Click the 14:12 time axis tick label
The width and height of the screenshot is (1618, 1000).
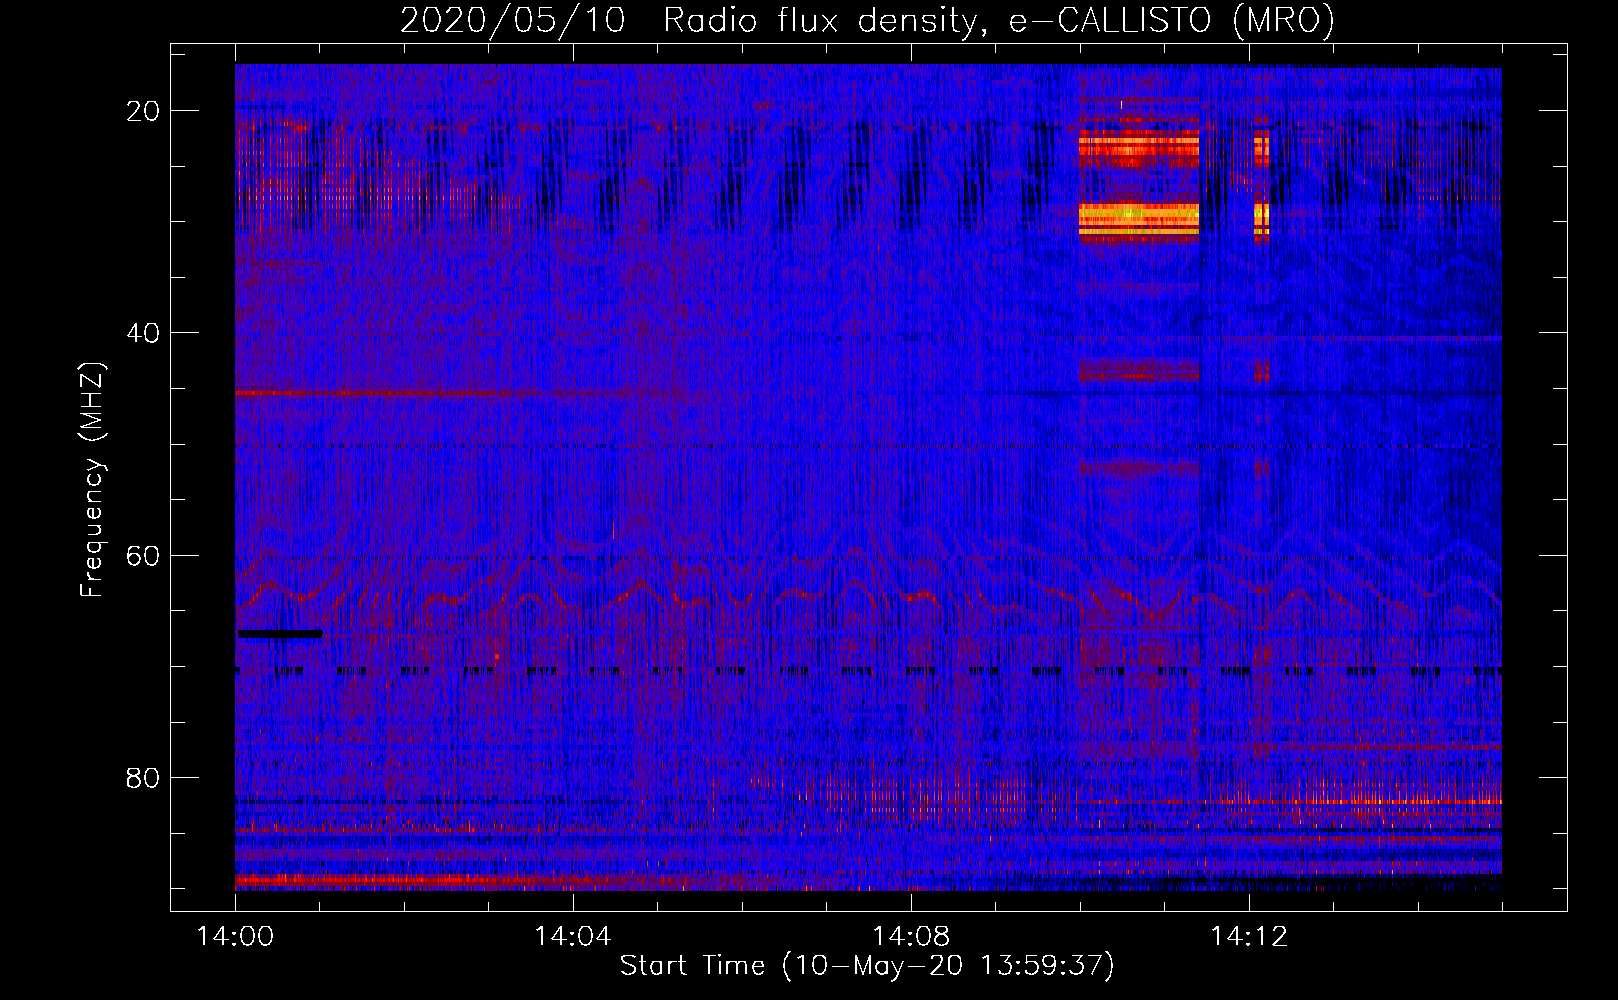(1248, 936)
